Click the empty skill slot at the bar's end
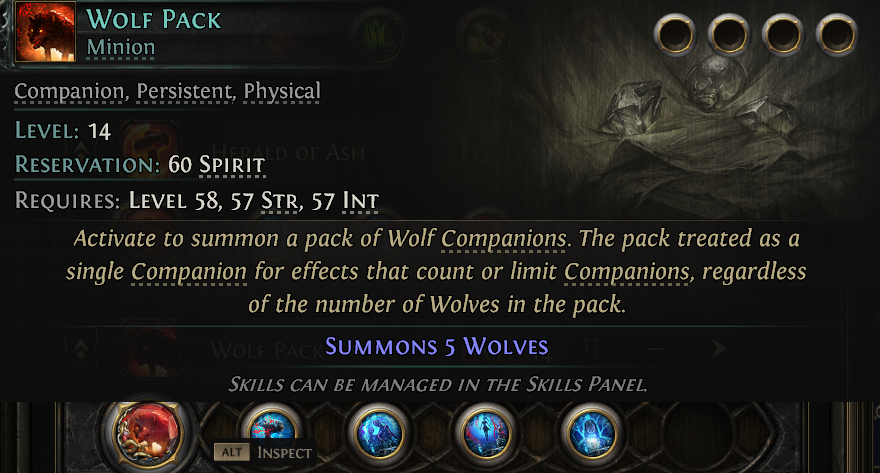Screen dimensions: 880x473 tap(698, 434)
